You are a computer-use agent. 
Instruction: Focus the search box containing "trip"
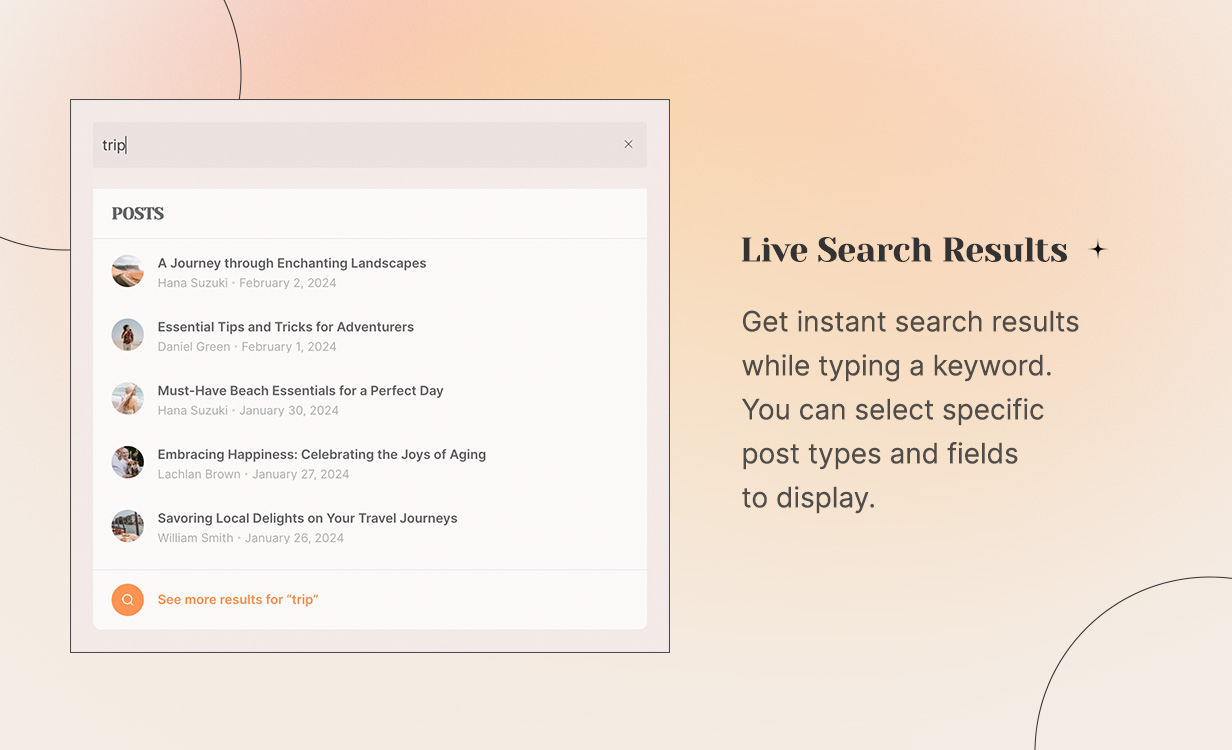[360, 145]
